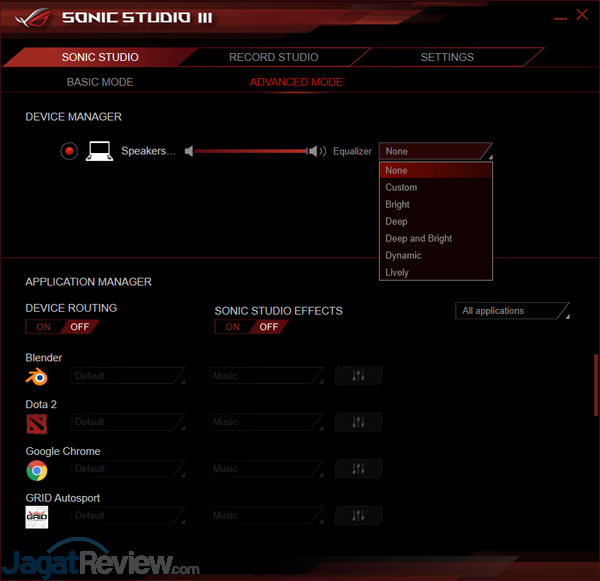Image resolution: width=600 pixels, height=581 pixels.
Task: Open GRID Autosport's Music effect dropdown
Action: coord(266,515)
